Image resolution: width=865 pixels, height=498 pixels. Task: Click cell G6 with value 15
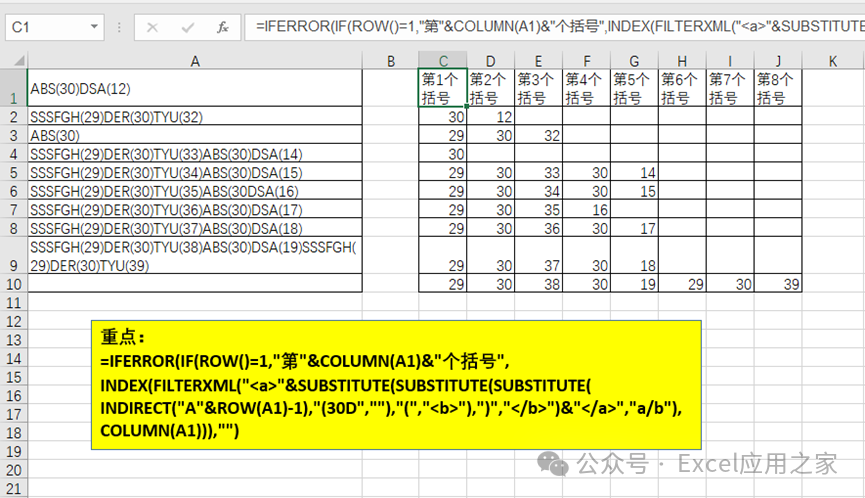634,191
